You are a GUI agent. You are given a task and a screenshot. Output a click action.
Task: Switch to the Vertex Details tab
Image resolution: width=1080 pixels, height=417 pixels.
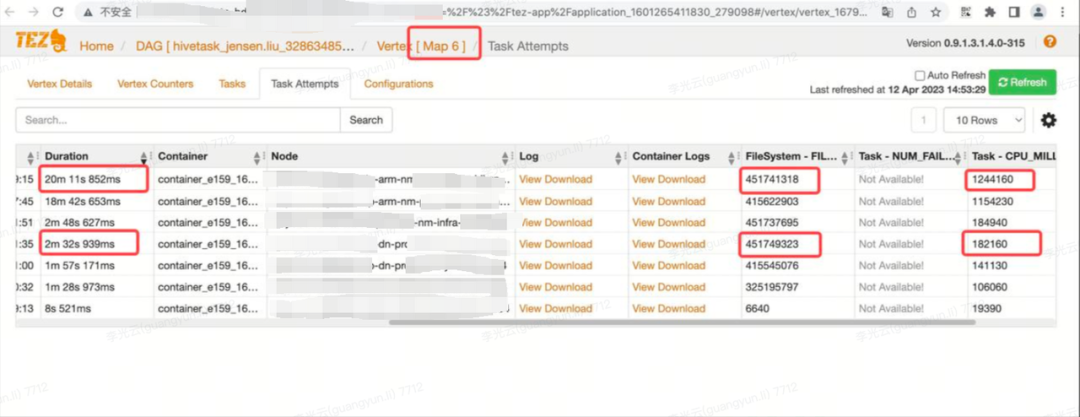59,84
